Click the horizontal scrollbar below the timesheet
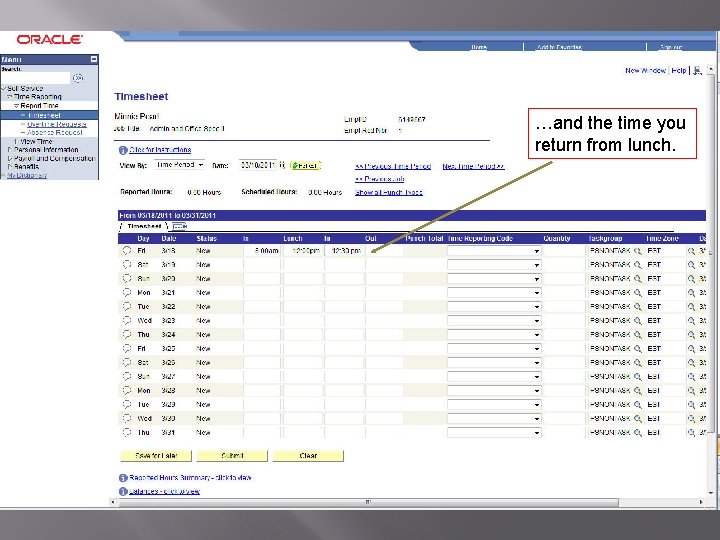 click(x=368, y=502)
